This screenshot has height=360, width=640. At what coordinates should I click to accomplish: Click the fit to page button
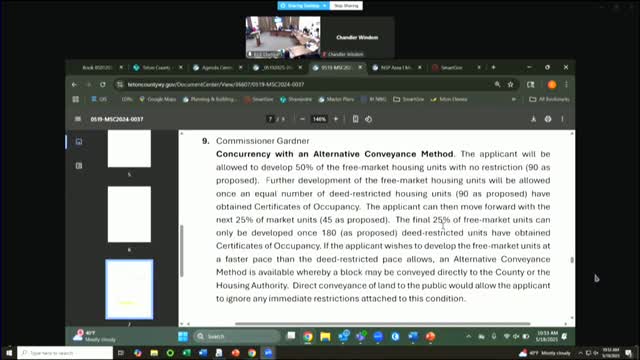356,119
